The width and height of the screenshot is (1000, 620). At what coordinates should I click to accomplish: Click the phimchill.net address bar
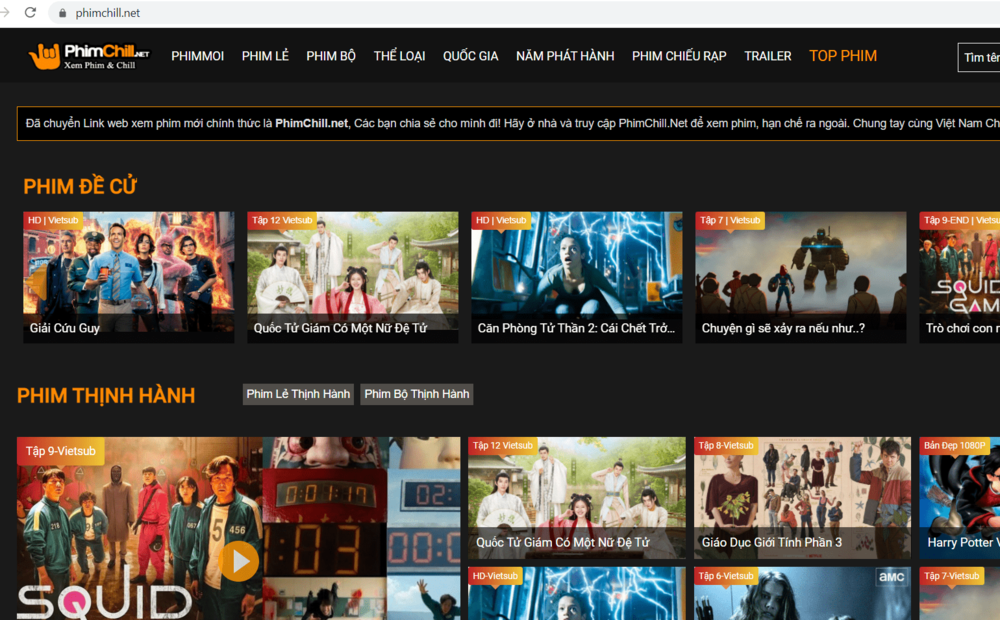[x=523, y=13]
